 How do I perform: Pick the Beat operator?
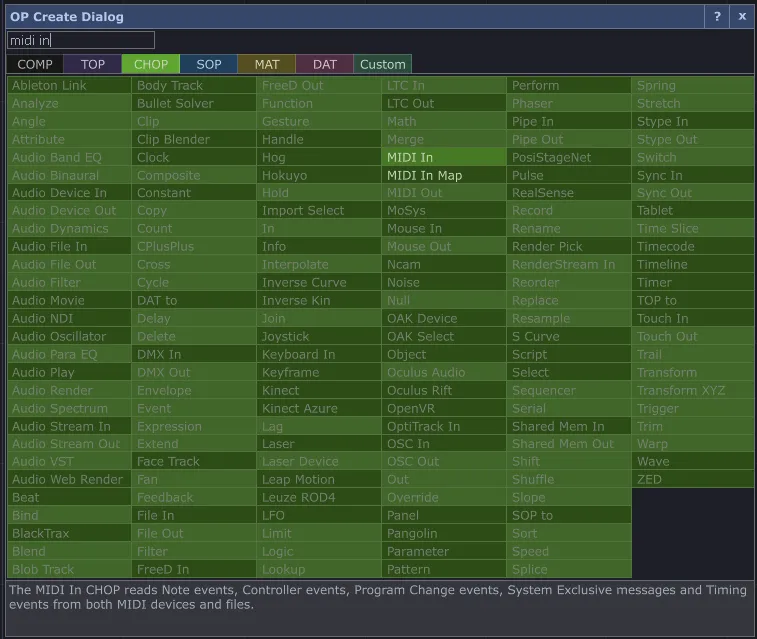[69, 498]
